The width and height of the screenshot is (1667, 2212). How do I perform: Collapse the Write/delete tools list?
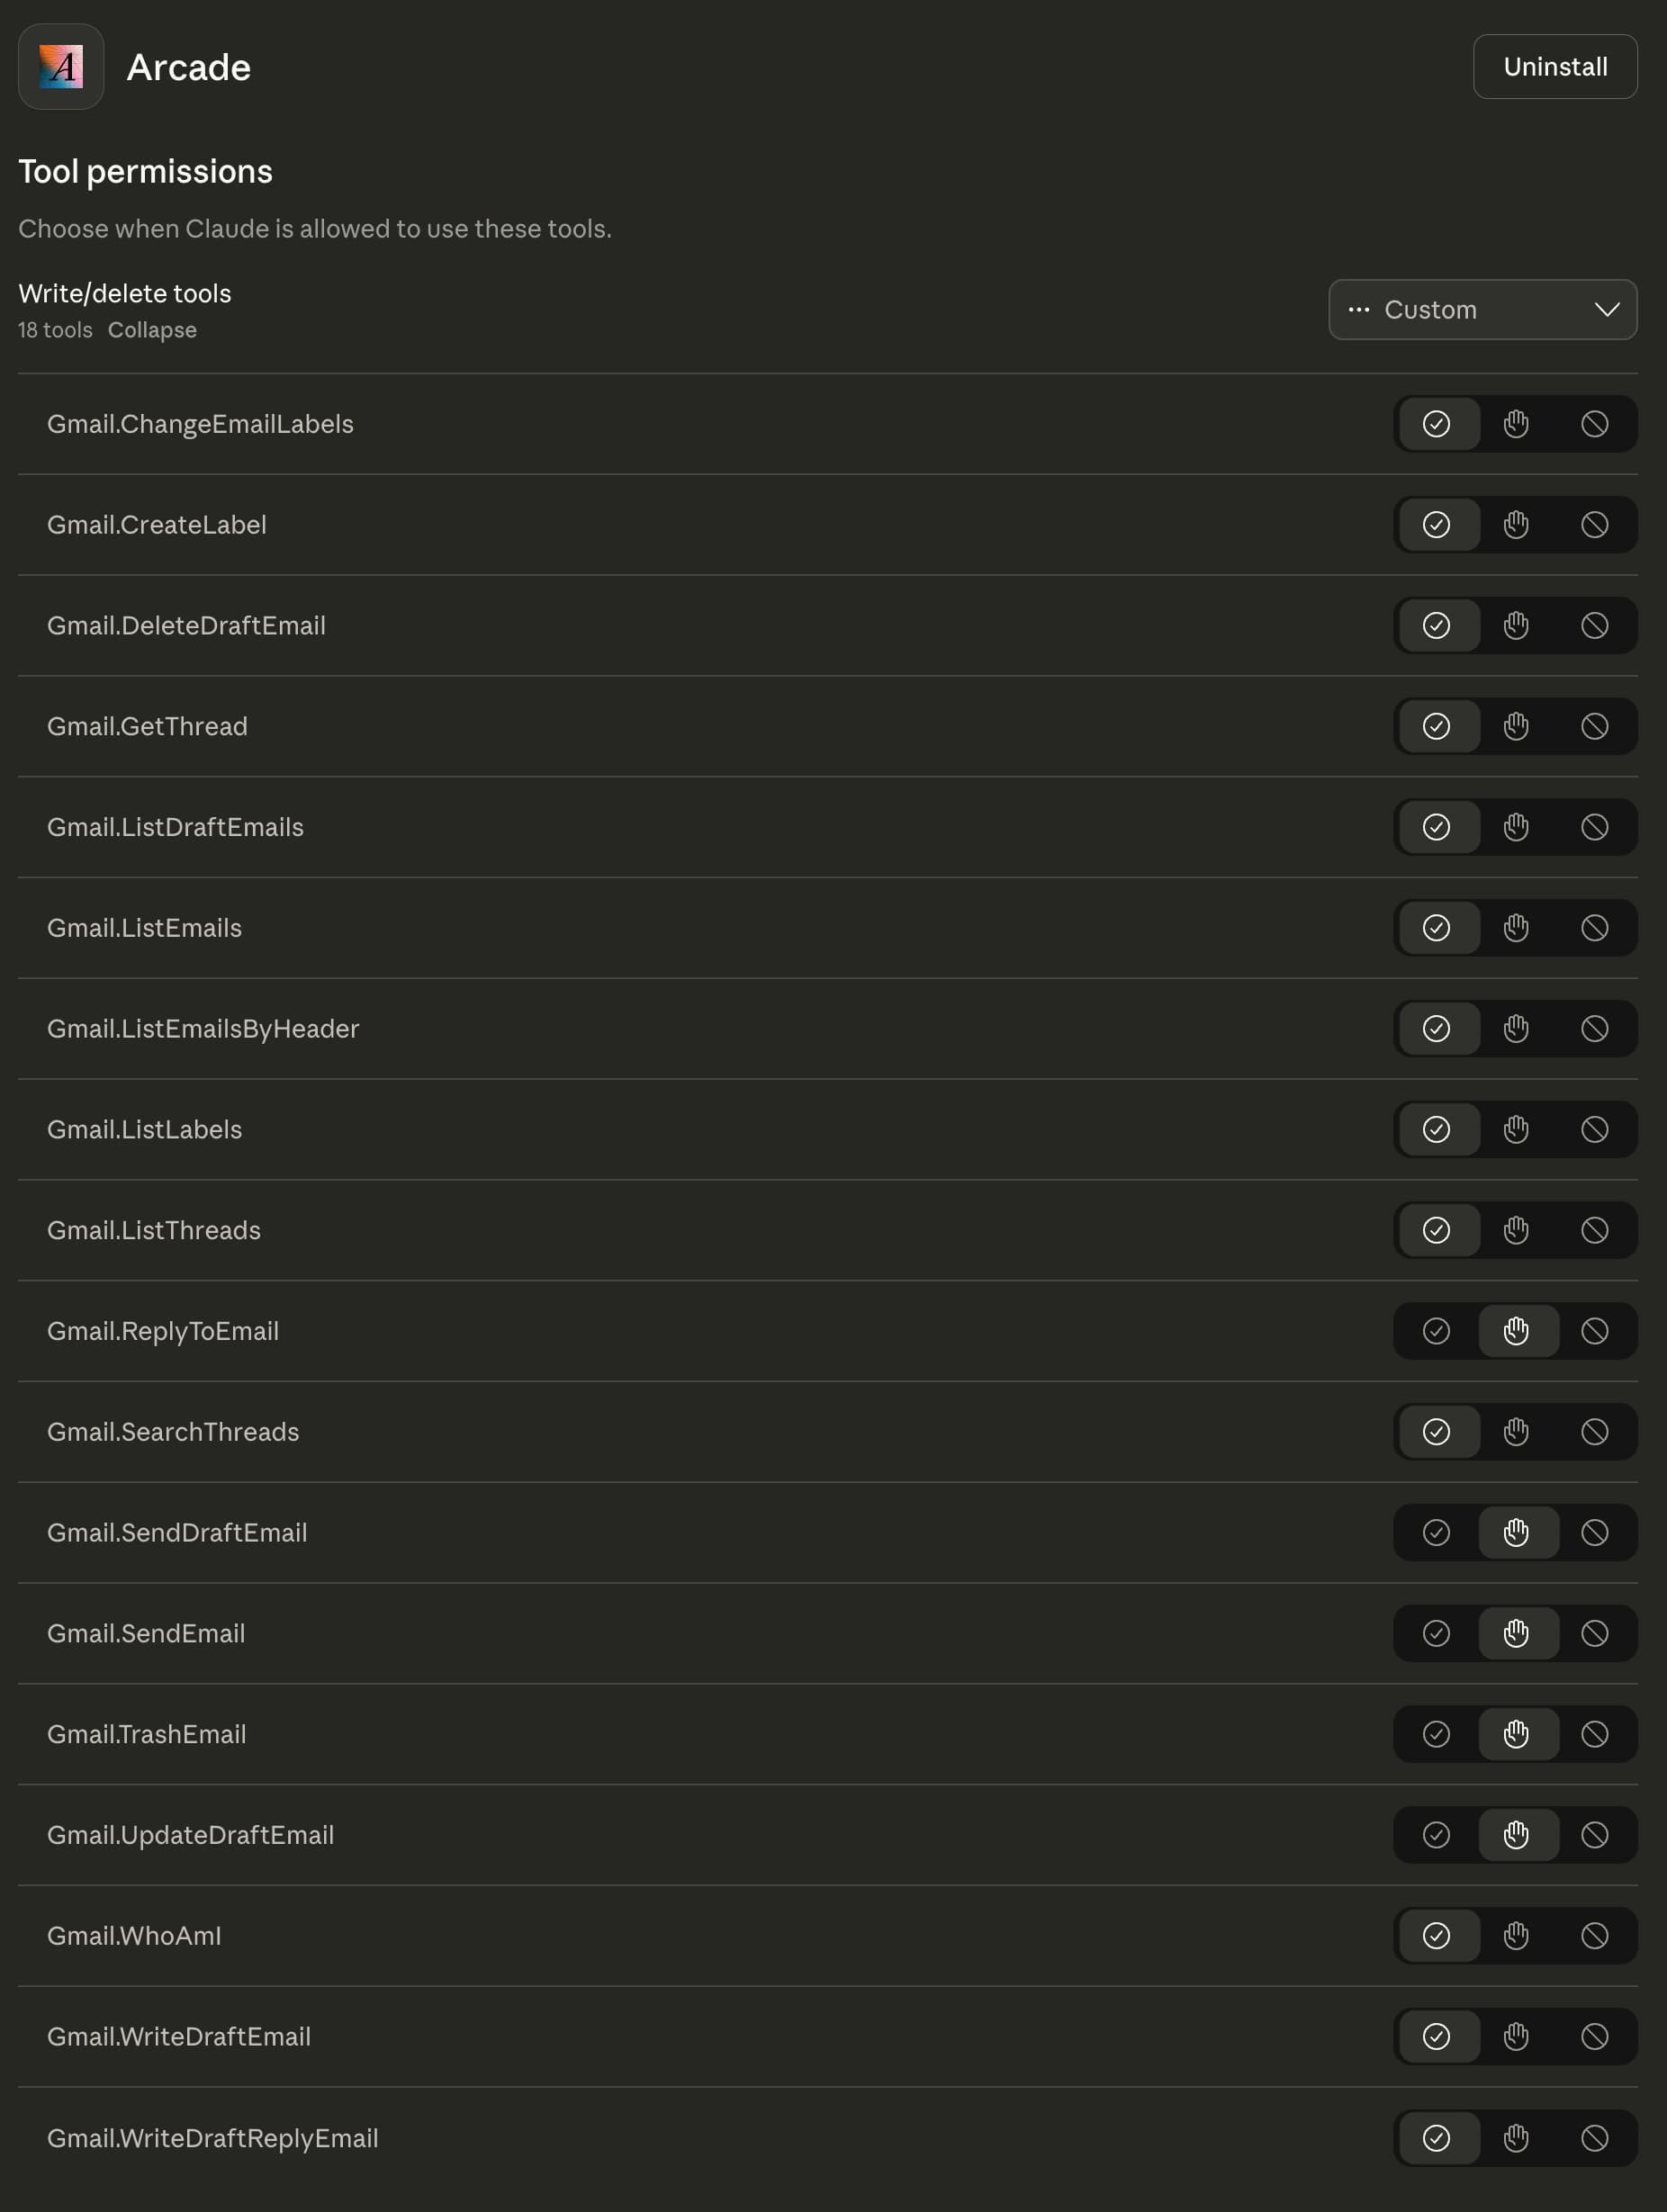[x=152, y=330]
